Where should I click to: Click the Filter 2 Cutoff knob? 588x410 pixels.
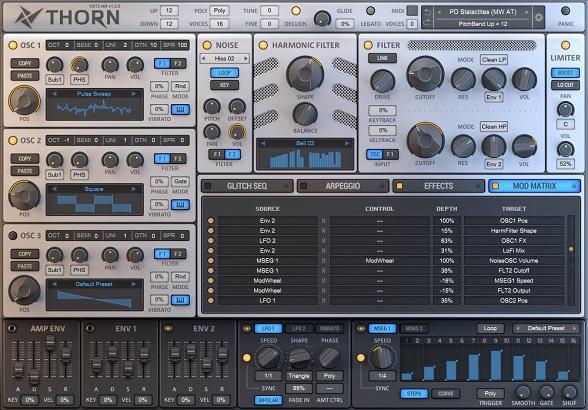pos(425,141)
